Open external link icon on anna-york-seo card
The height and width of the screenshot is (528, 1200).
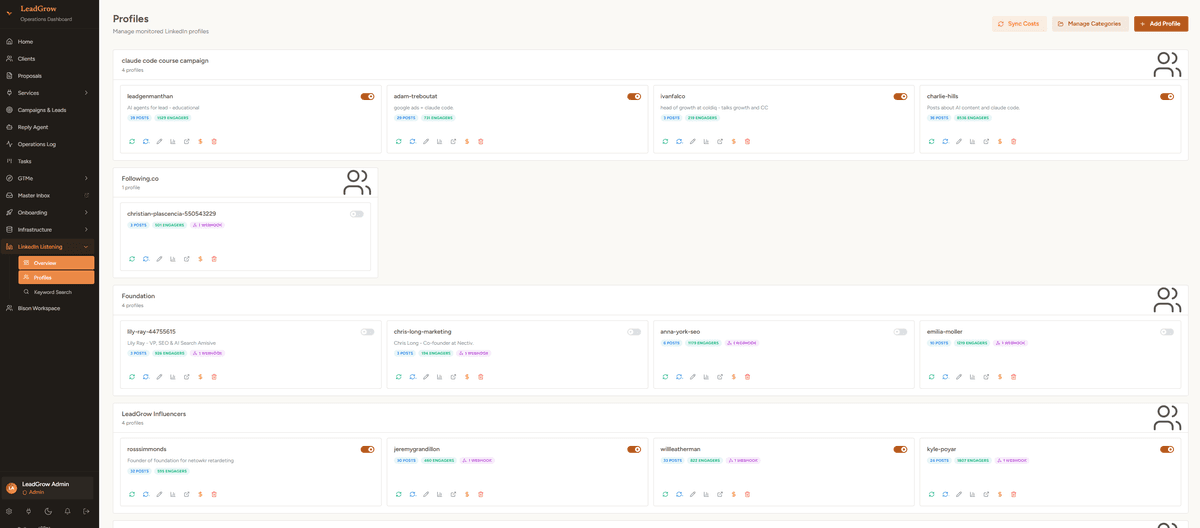(720, 377)
